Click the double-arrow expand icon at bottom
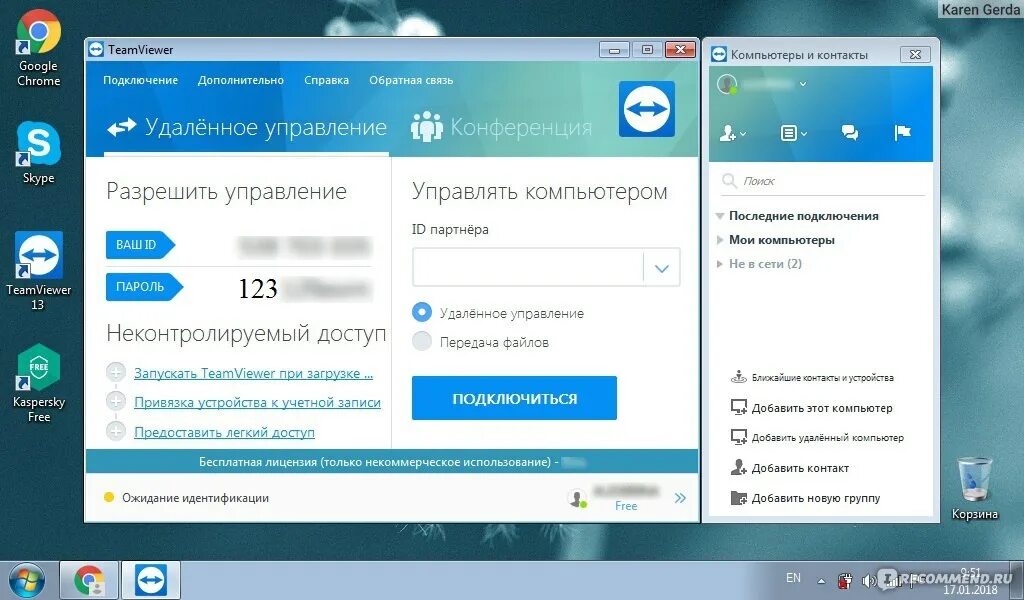This screenshot has width=1024, height=600. (x=680, y=498)
